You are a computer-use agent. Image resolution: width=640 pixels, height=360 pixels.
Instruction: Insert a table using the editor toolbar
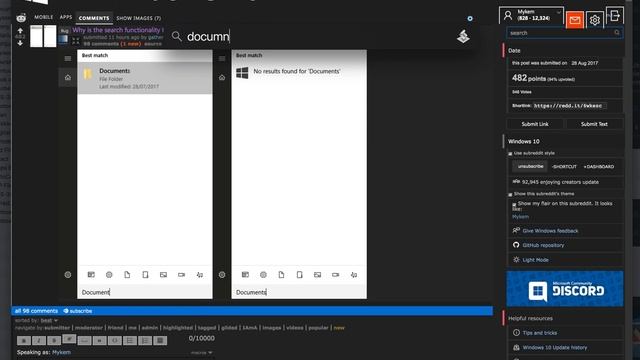point(160,340)
